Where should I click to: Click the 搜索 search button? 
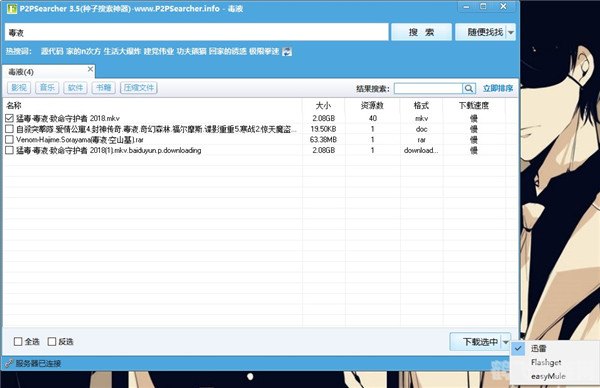pyautogui.click(x=421, y=32)
